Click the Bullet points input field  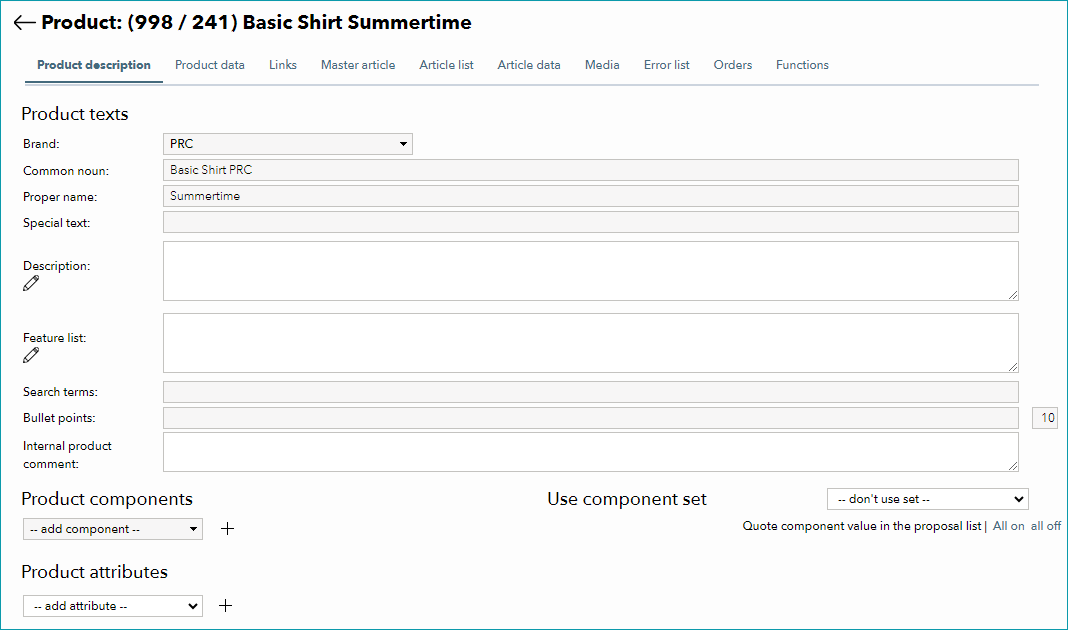591,418
